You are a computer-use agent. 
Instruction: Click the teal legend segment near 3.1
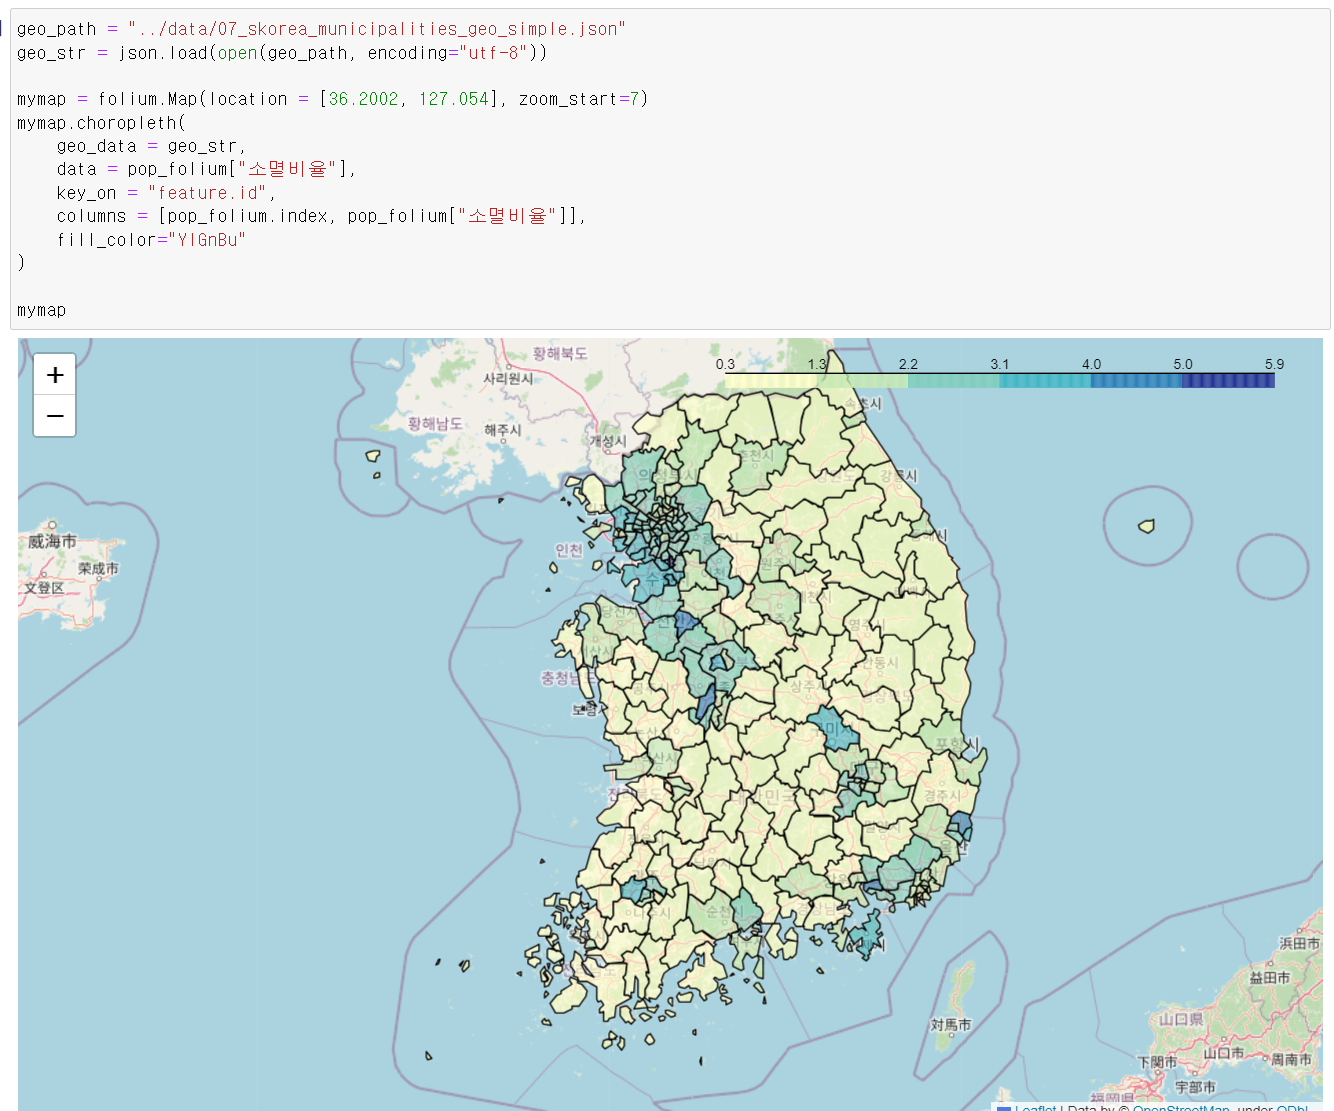pyautogui.click(x=1045, y=380)
